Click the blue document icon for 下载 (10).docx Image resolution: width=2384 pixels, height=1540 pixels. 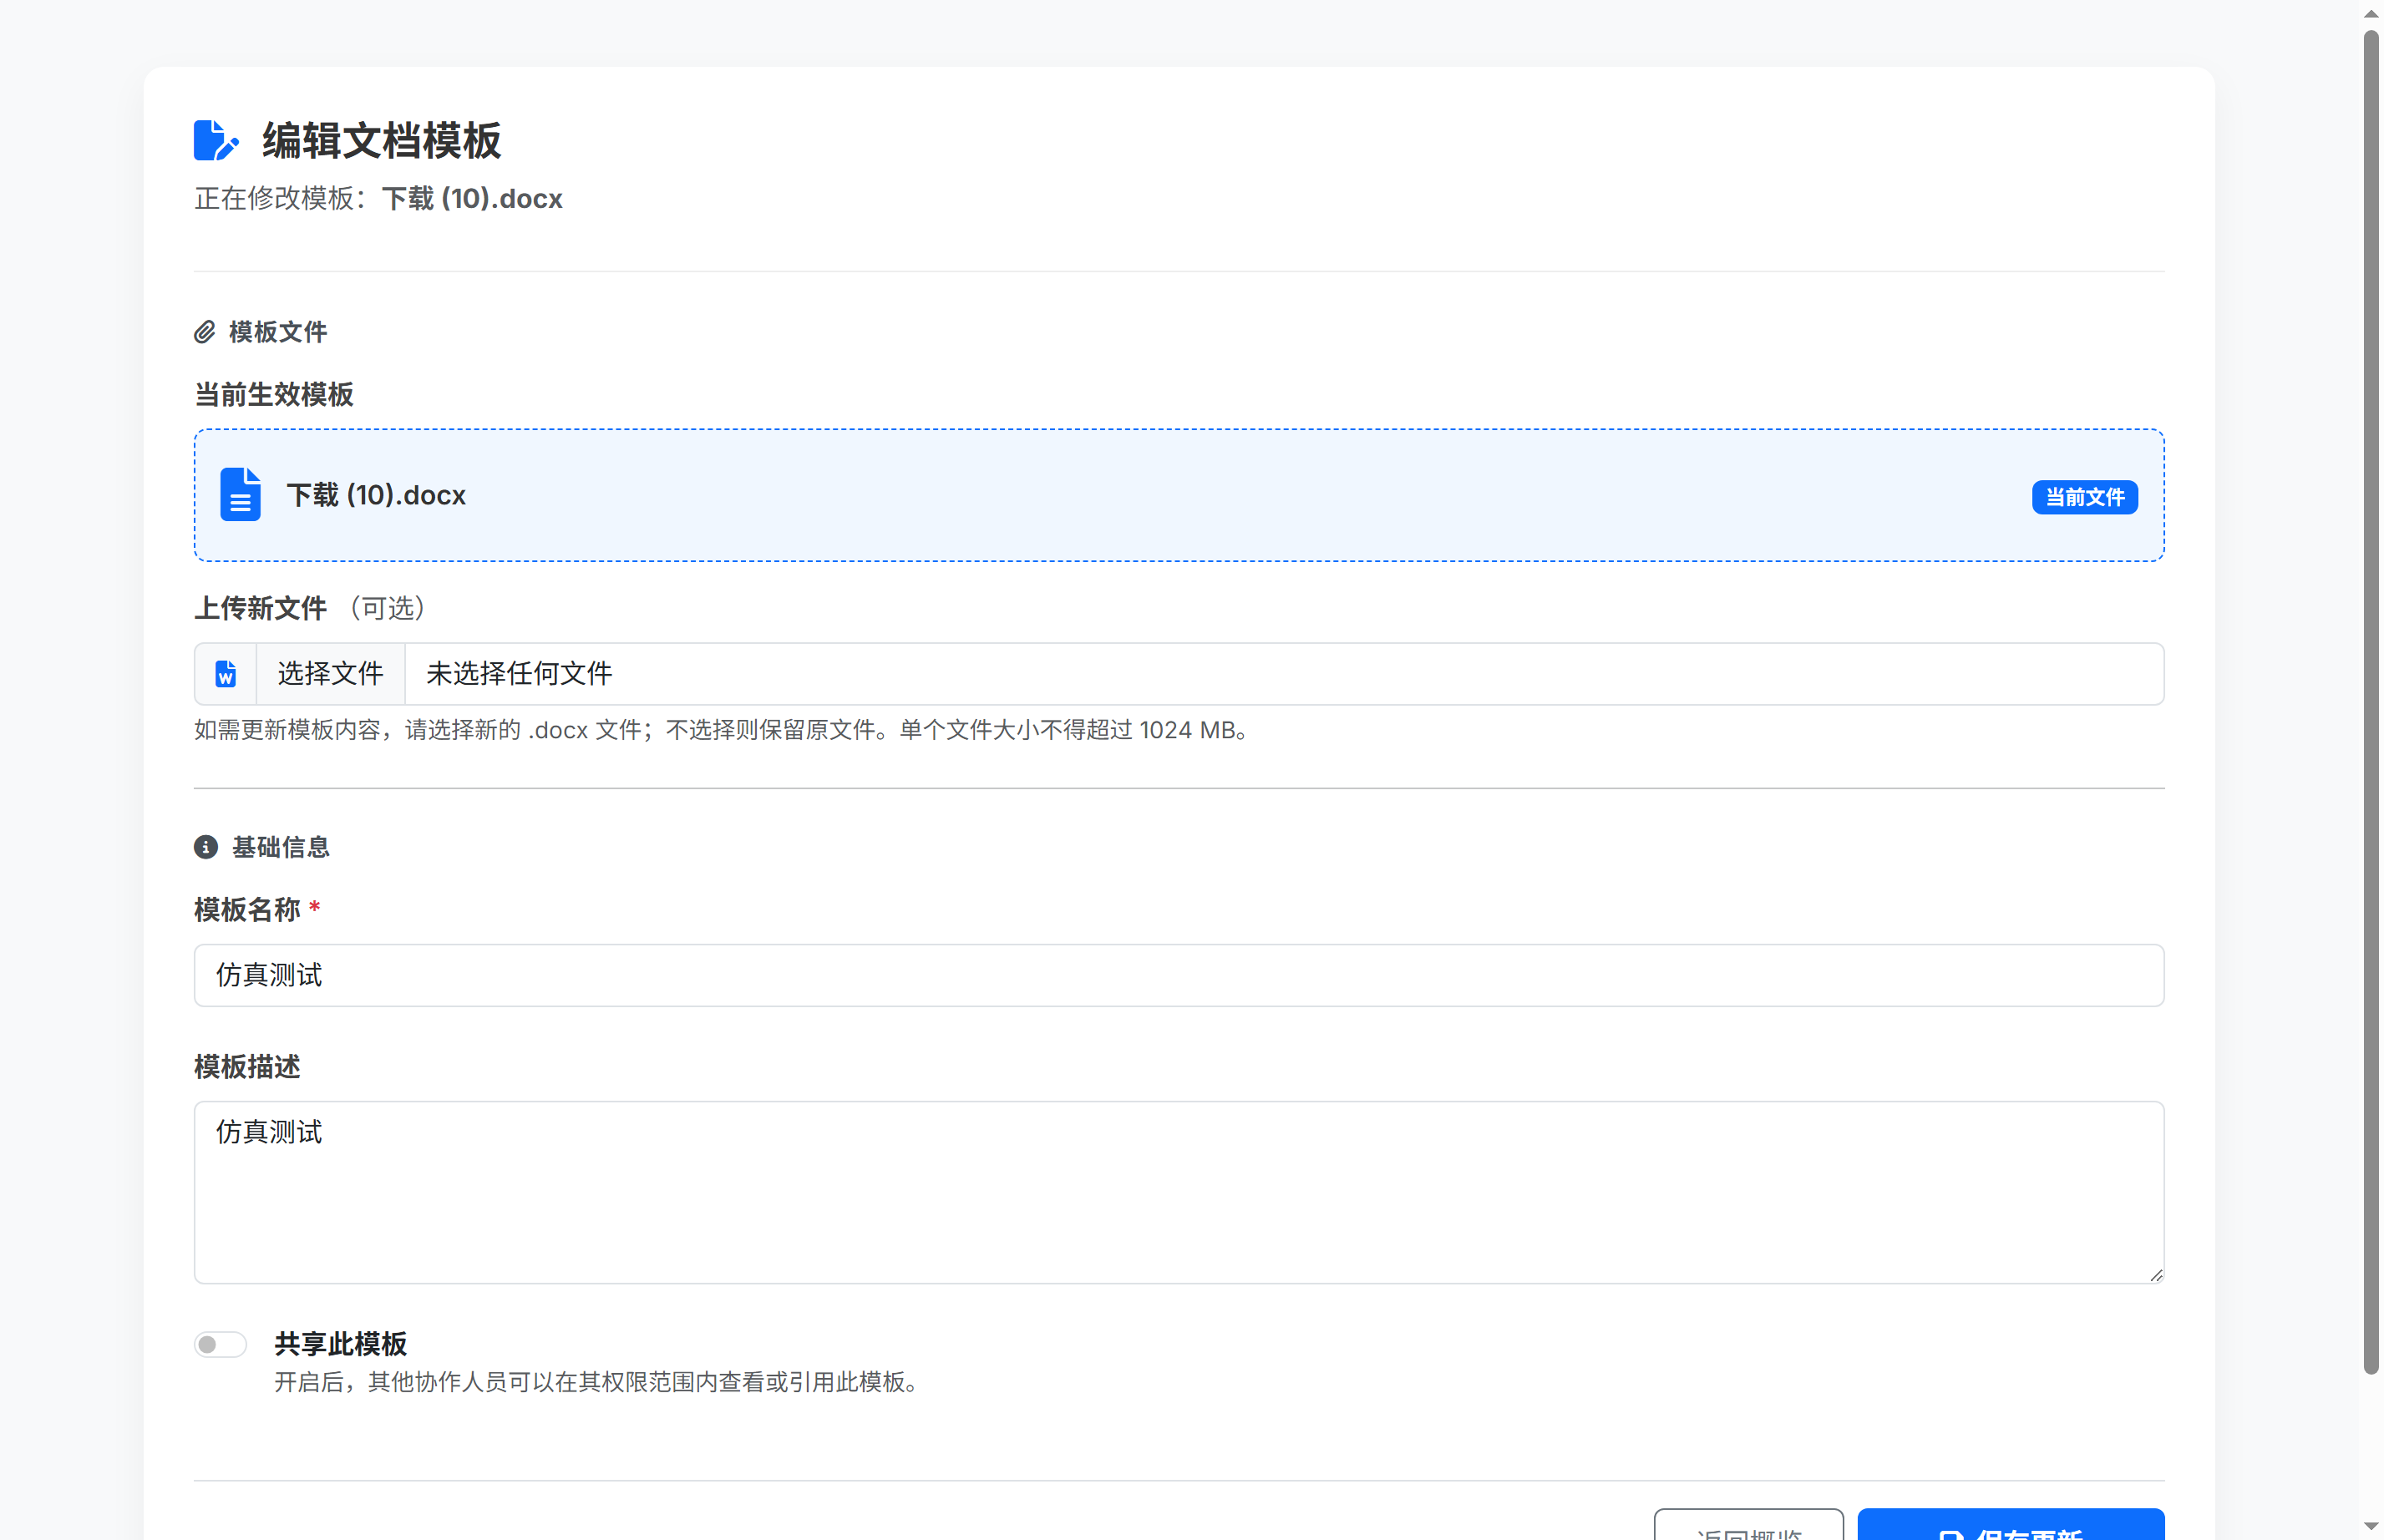tap(240, 495)
